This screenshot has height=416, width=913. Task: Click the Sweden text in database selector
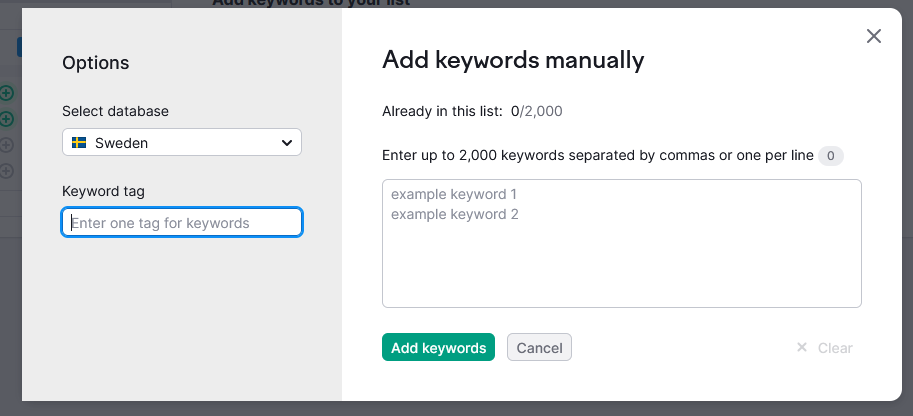pyautogui.click(x=121, y=143)
